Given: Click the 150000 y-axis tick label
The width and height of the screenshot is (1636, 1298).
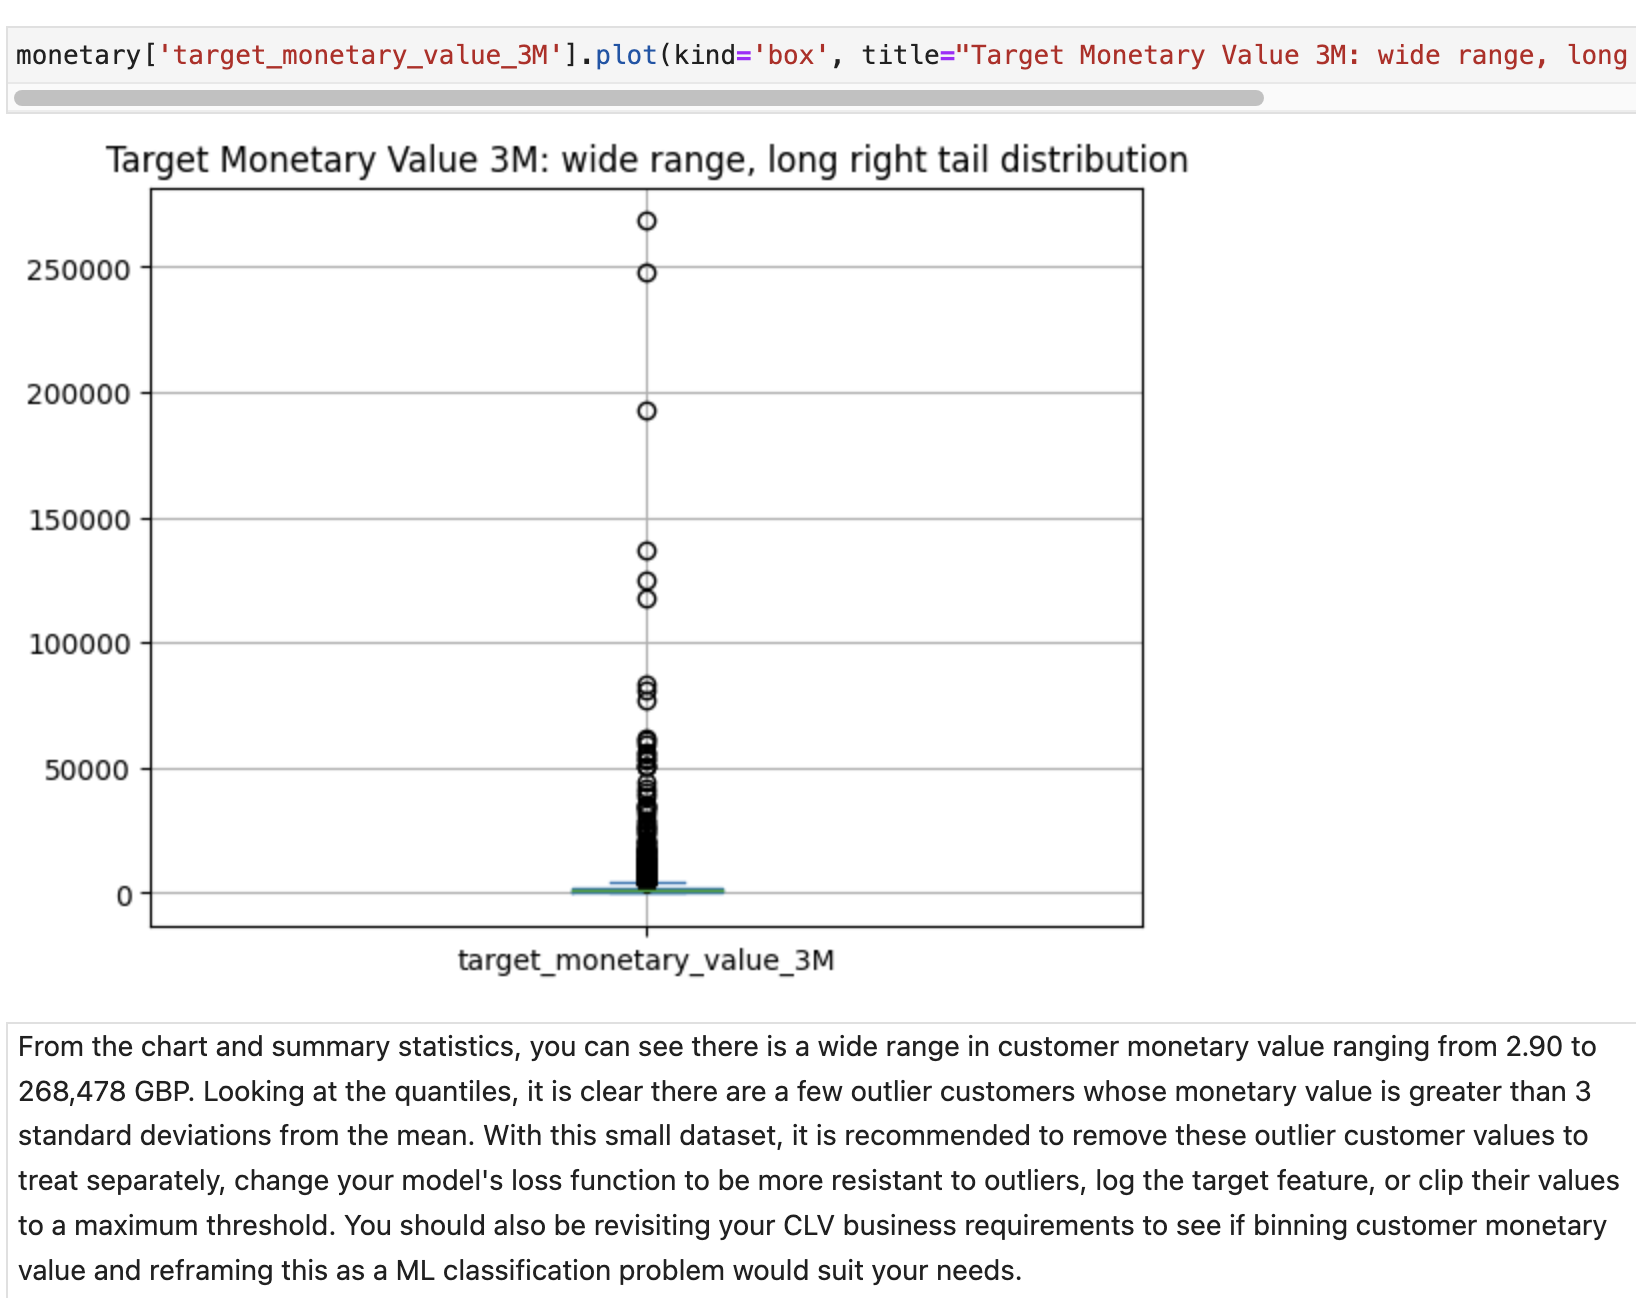Looking at the screenshot, I should click(79, 520).
